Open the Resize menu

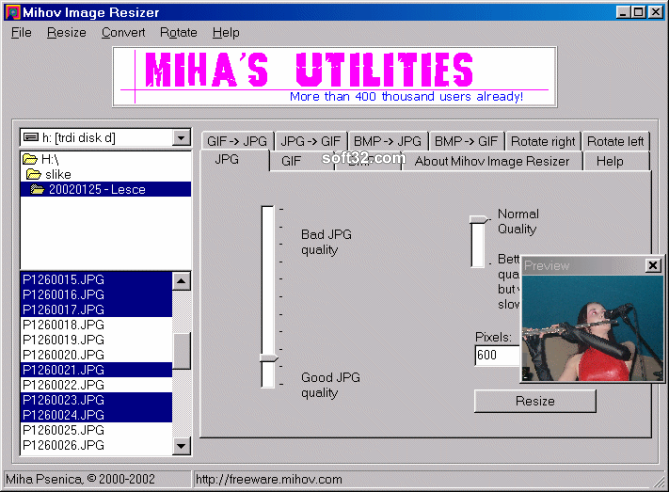click(67, 32)
